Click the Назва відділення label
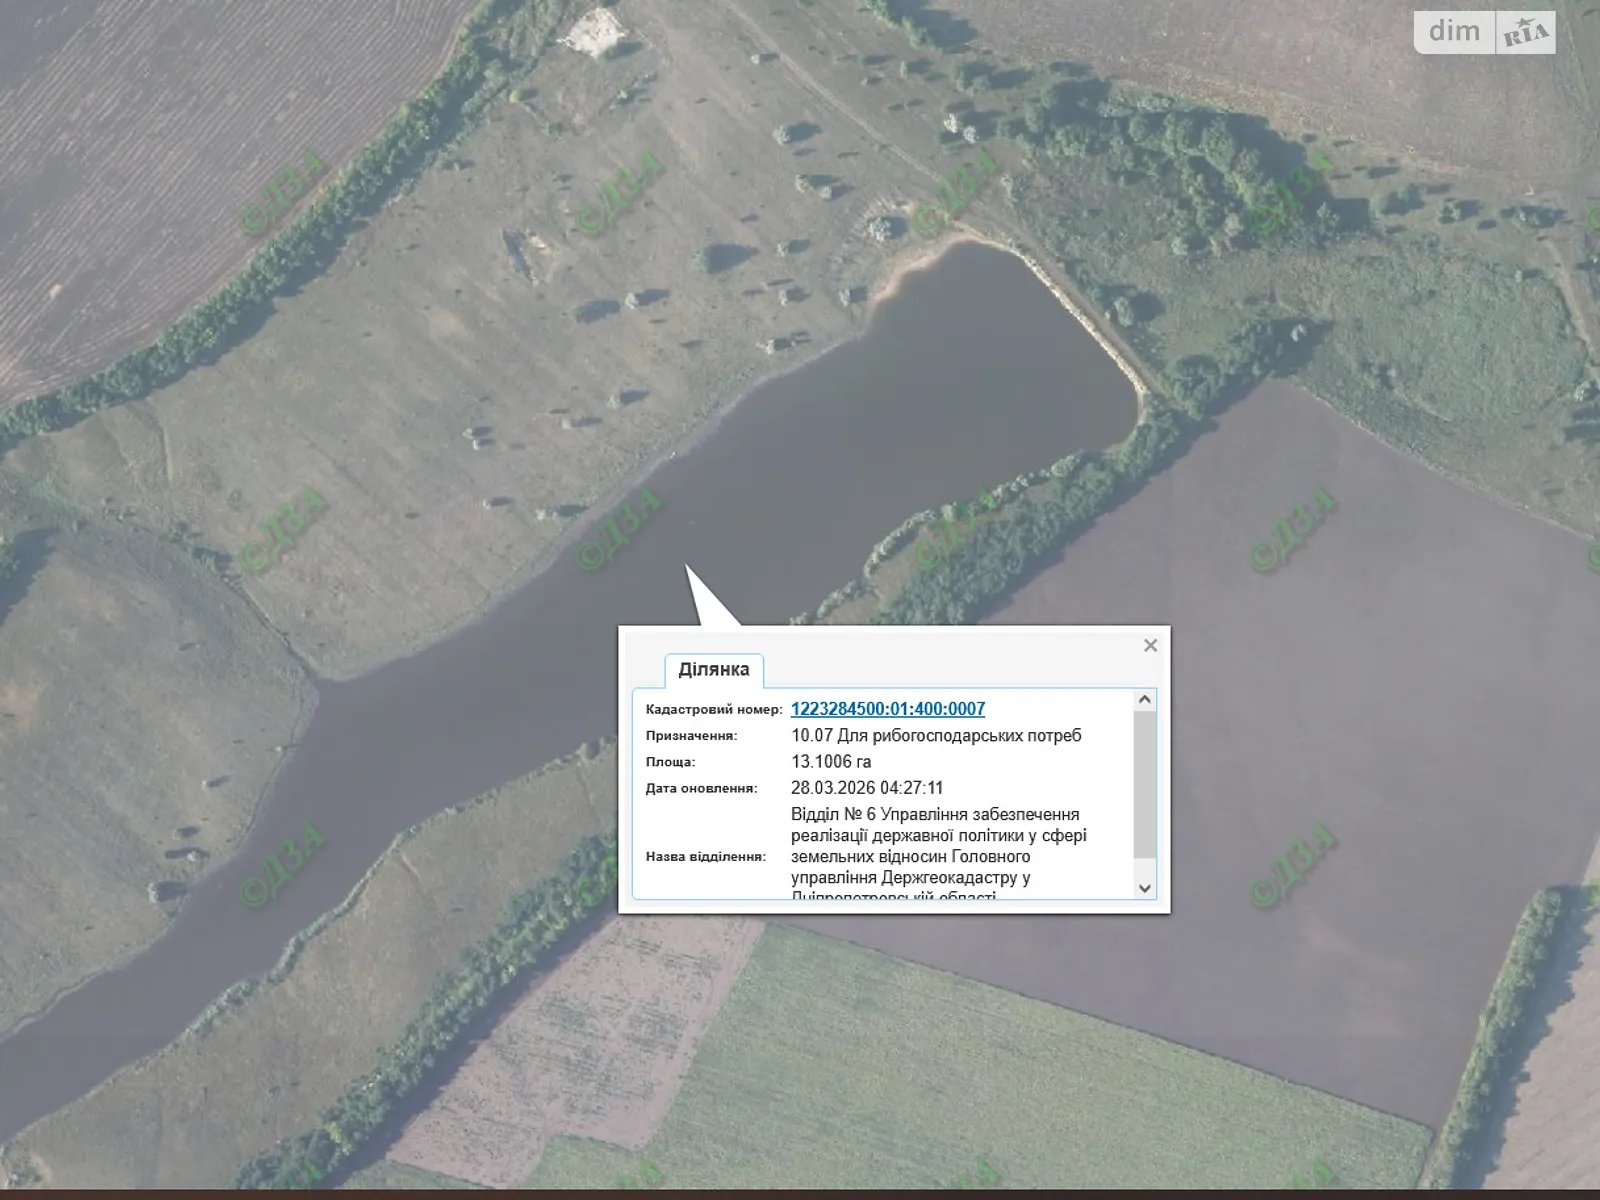This screenshot has height=1200, width=1600. [x=705, y=857]
